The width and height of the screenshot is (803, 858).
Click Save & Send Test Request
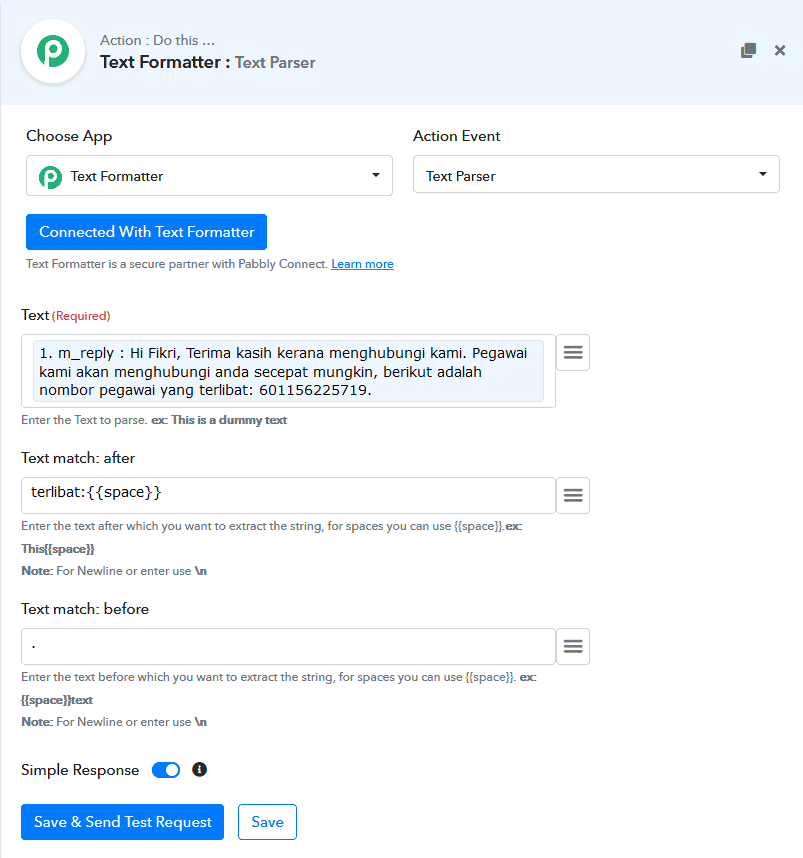[122, 822]
